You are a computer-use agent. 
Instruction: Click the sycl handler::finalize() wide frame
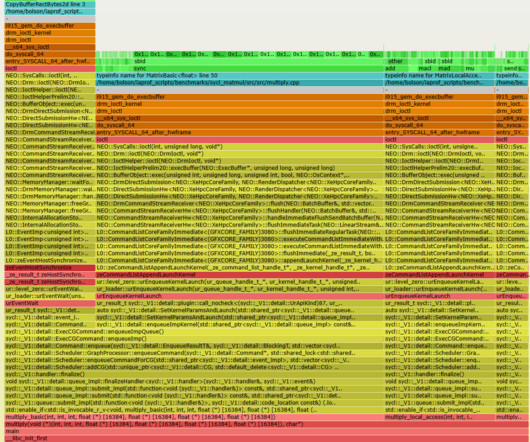coord(194,374)
